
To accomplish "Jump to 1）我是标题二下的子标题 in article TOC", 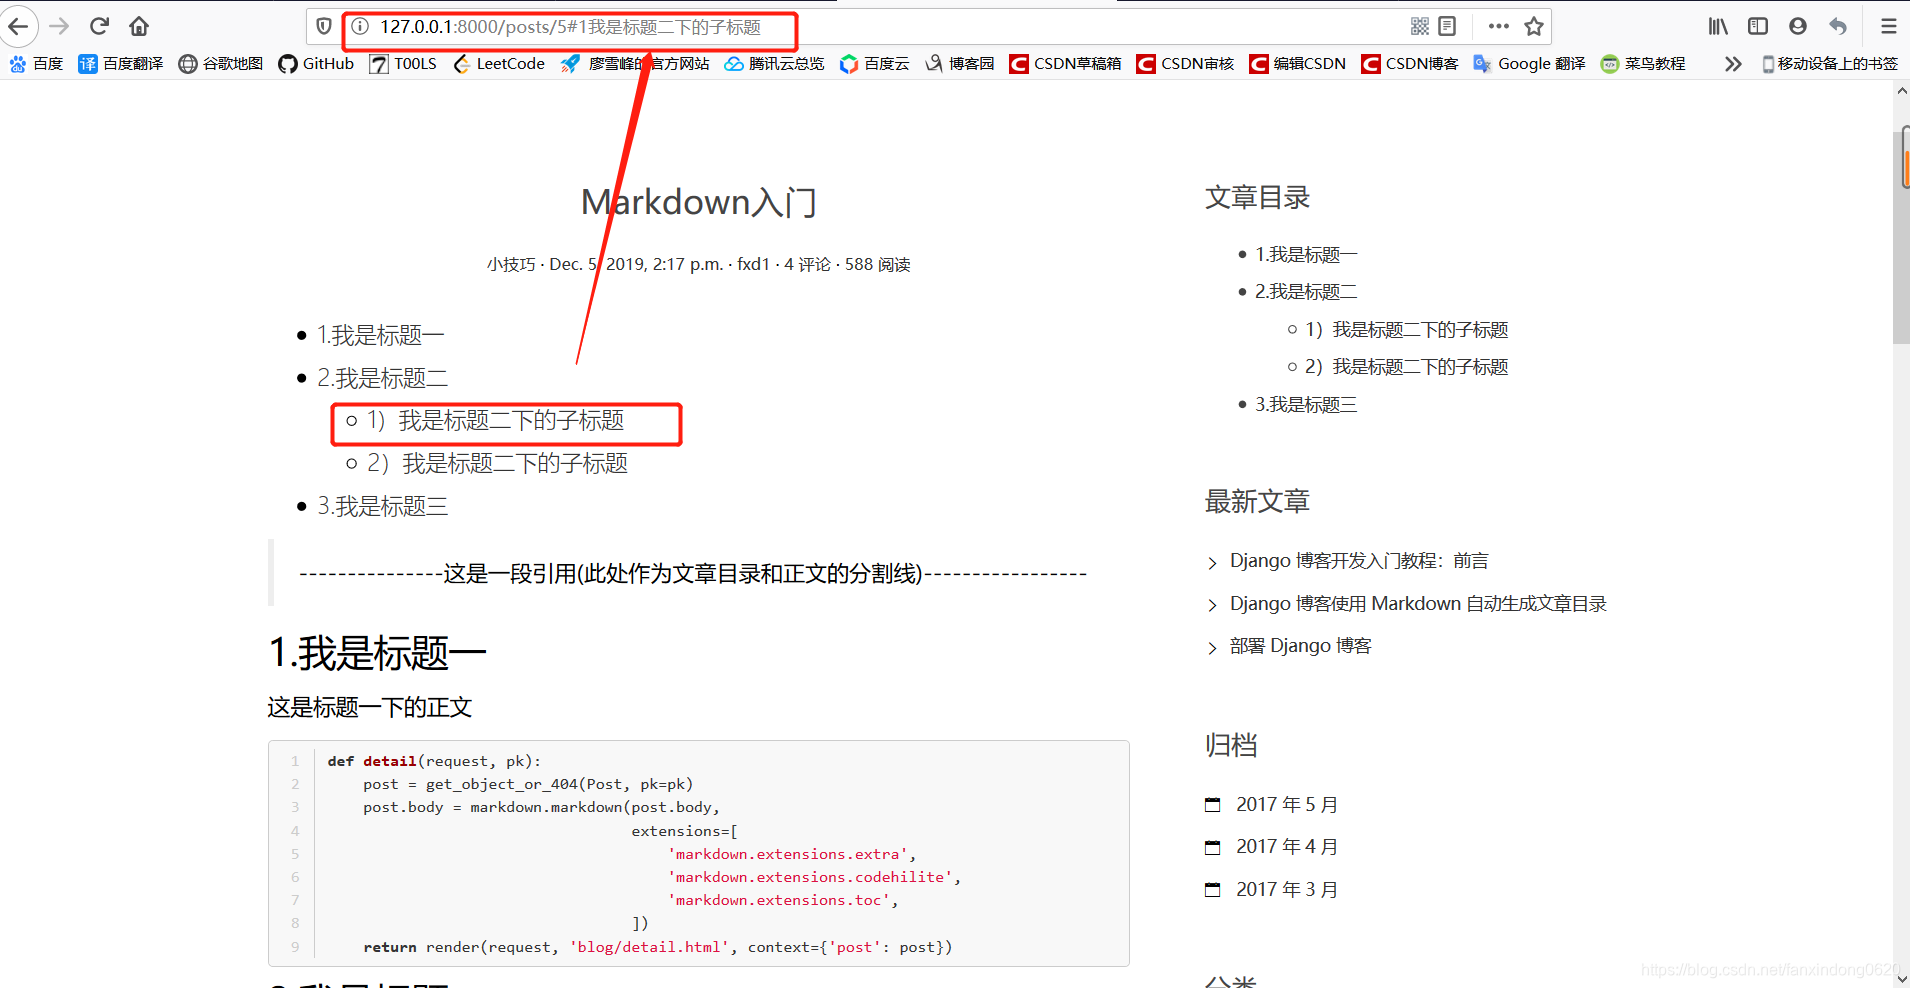I will (x=495, y=421).
